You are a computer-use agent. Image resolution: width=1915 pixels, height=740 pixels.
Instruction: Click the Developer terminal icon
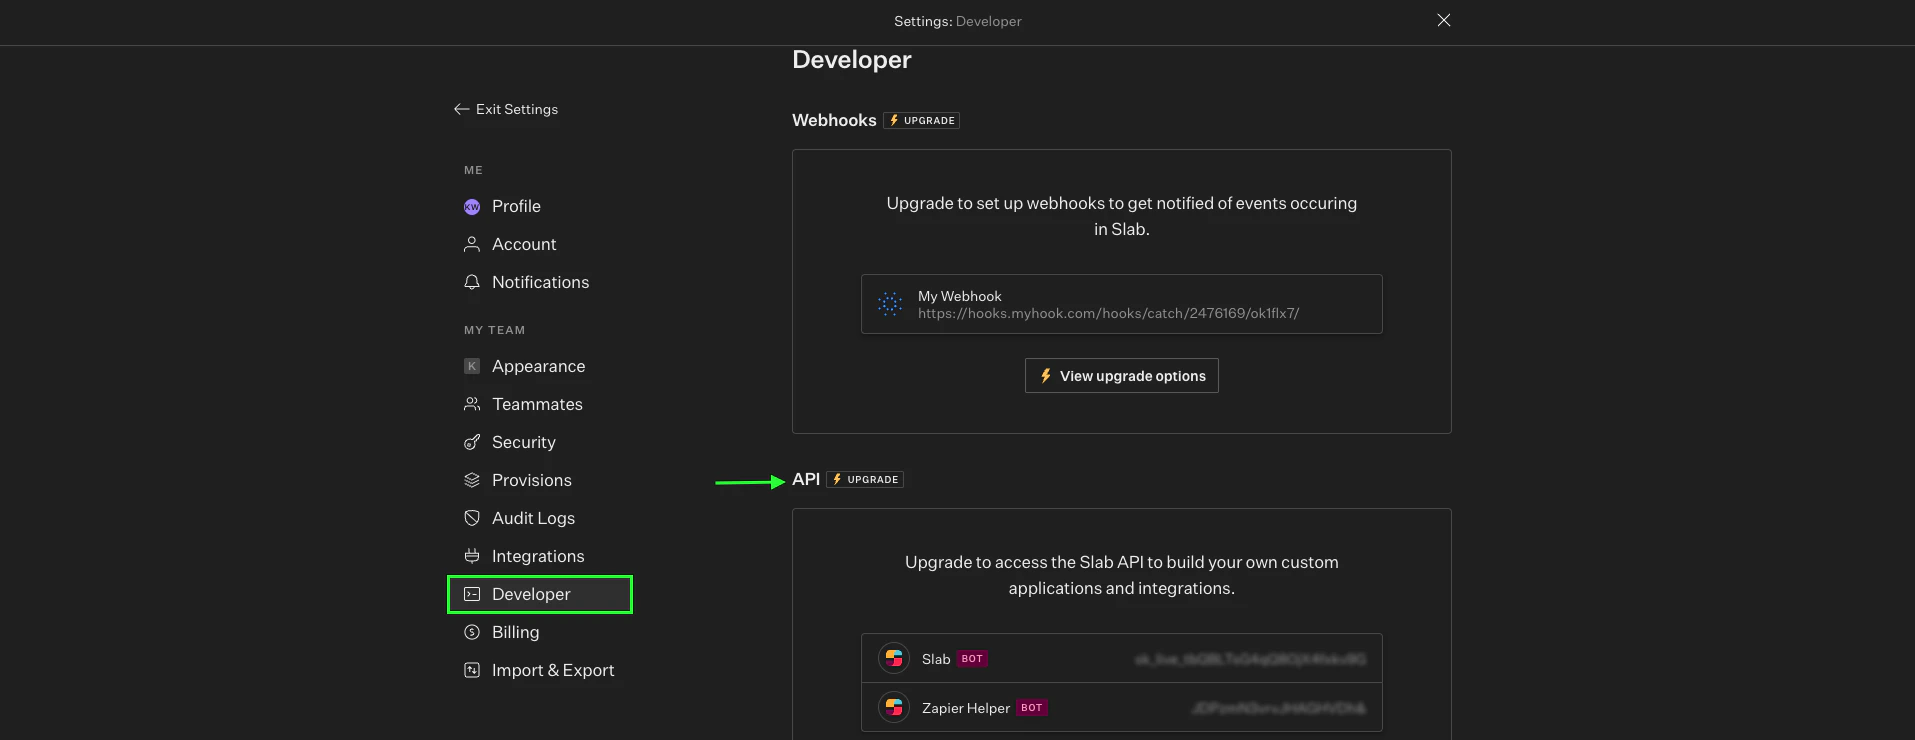point(472,594)
